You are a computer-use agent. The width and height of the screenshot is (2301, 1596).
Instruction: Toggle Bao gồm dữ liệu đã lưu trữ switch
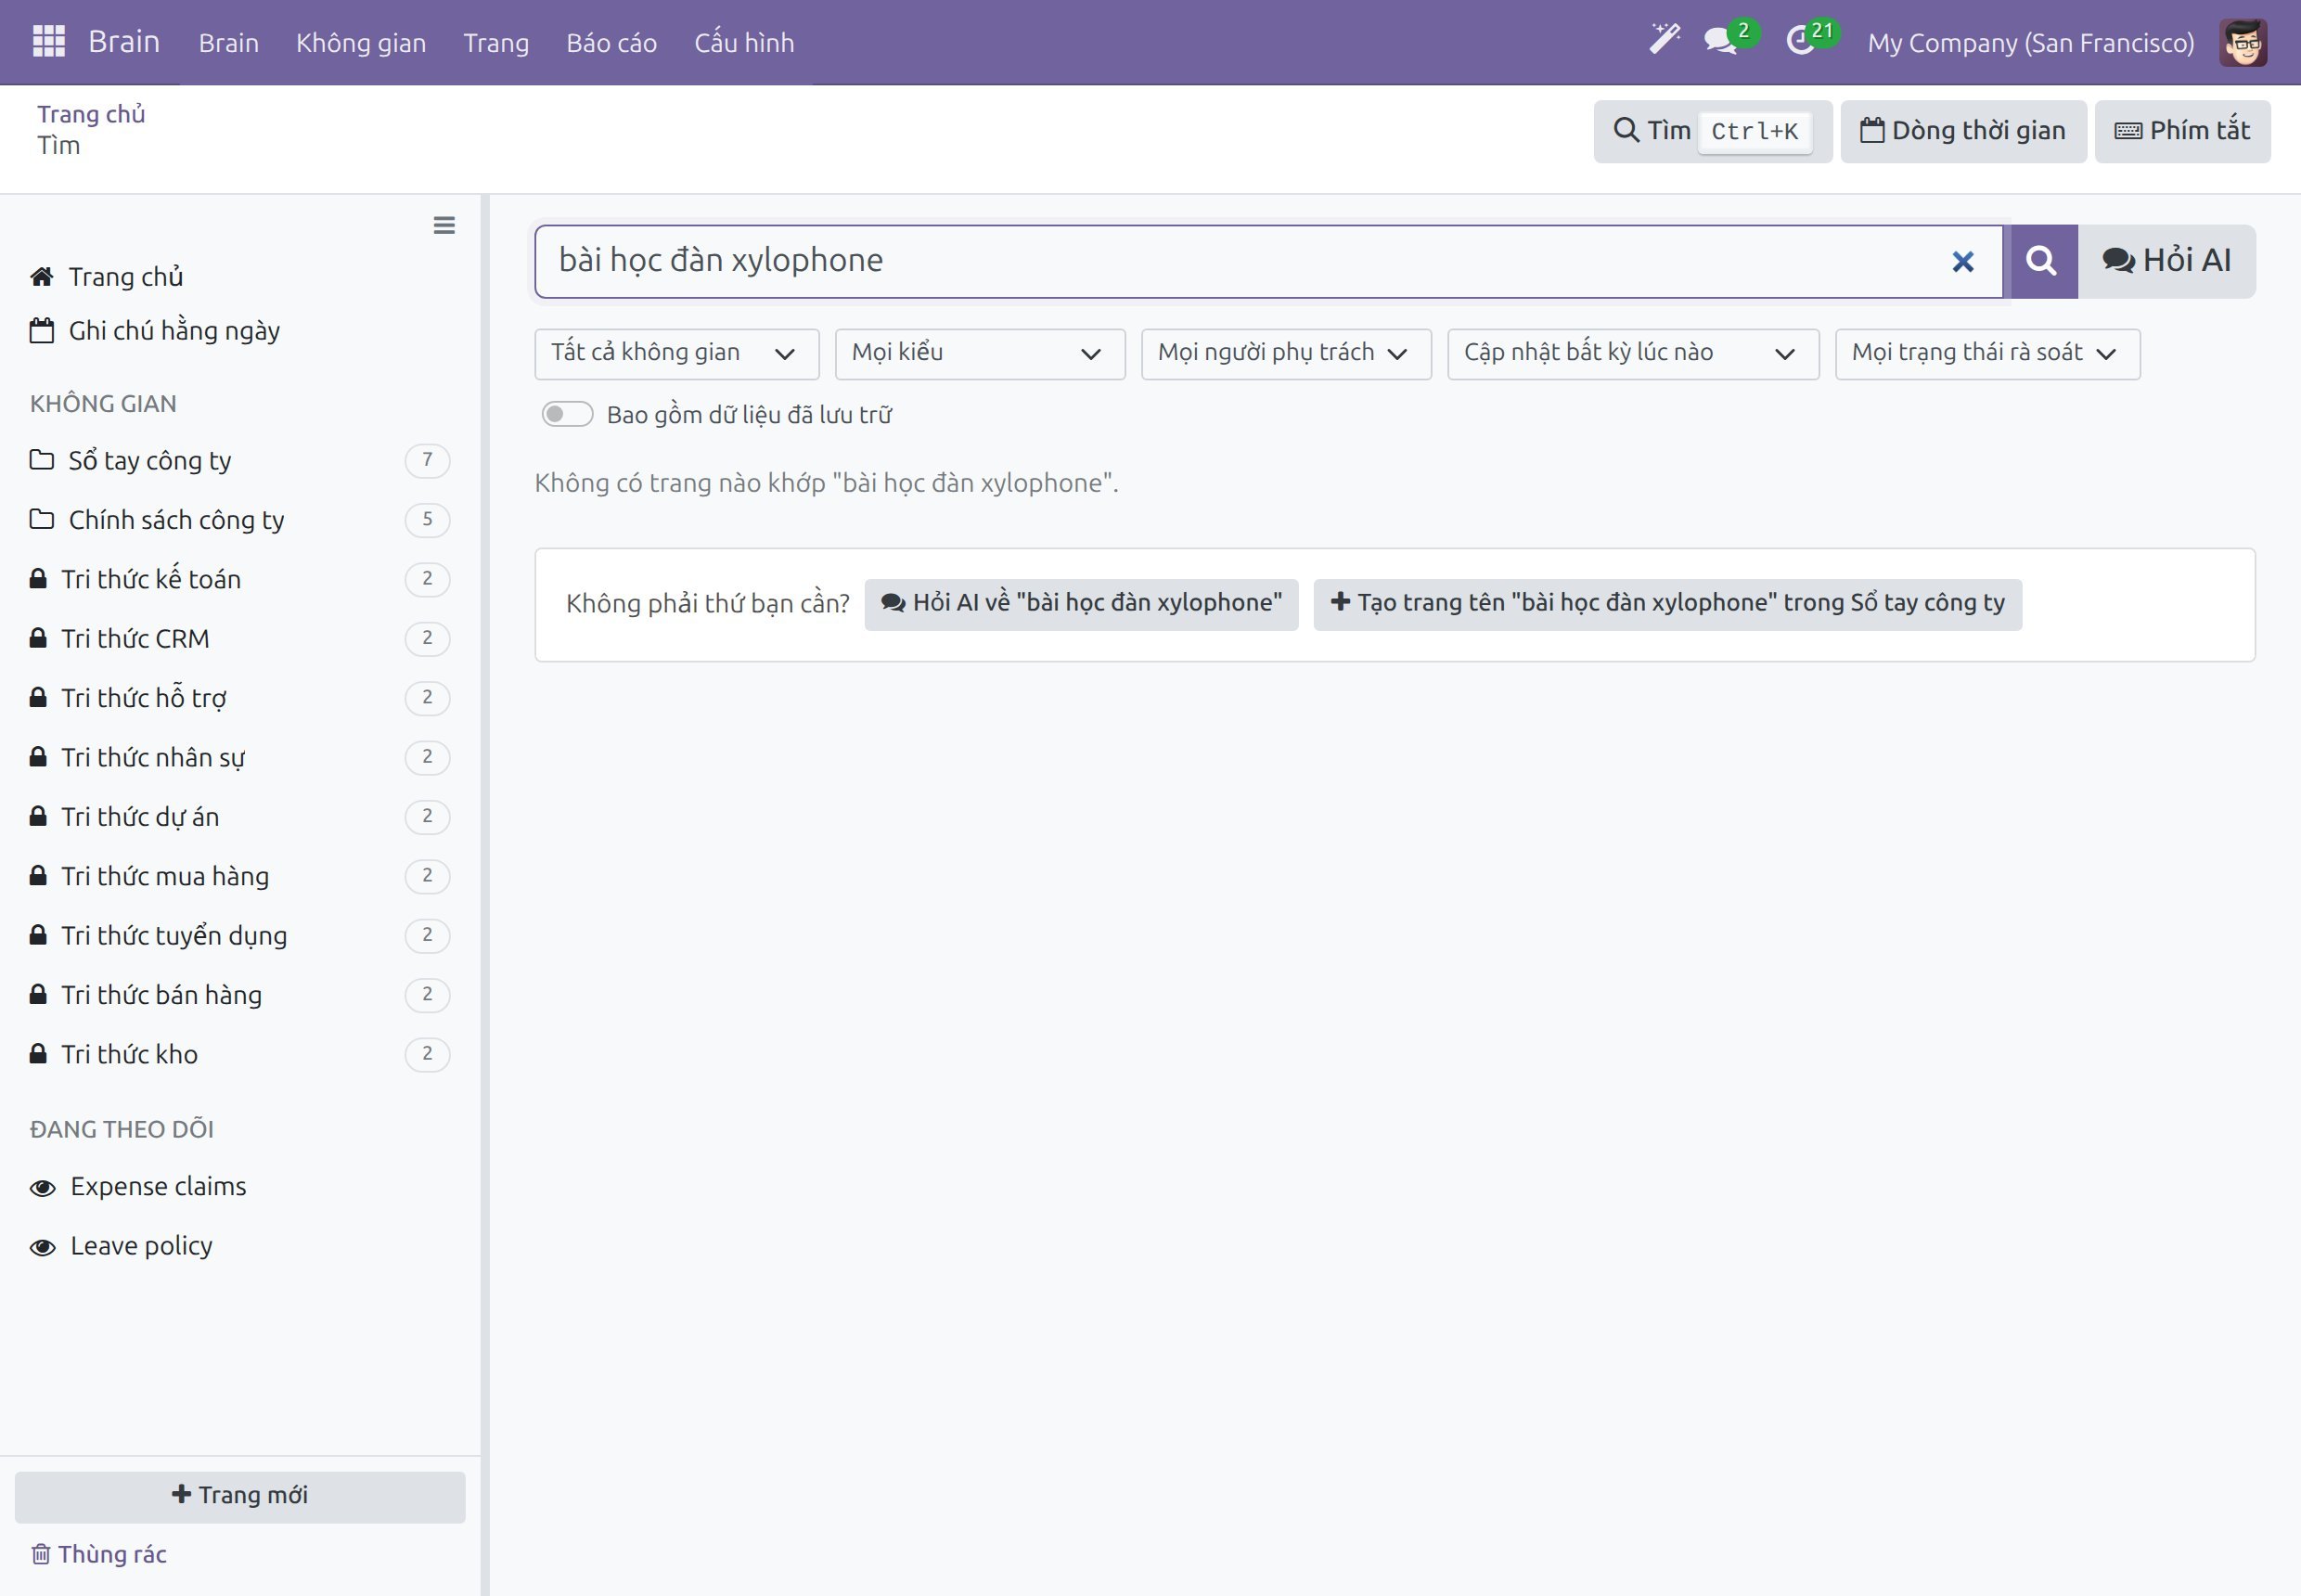coord(567,415)
